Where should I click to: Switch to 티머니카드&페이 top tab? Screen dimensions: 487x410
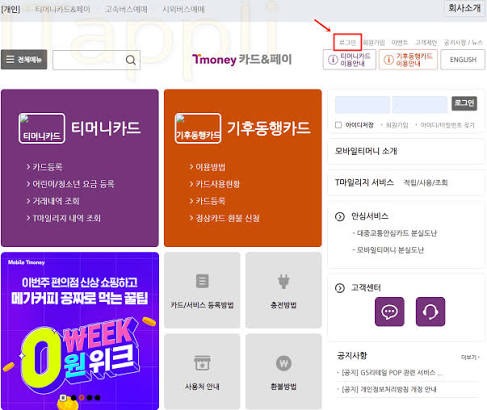coord(63,9)
